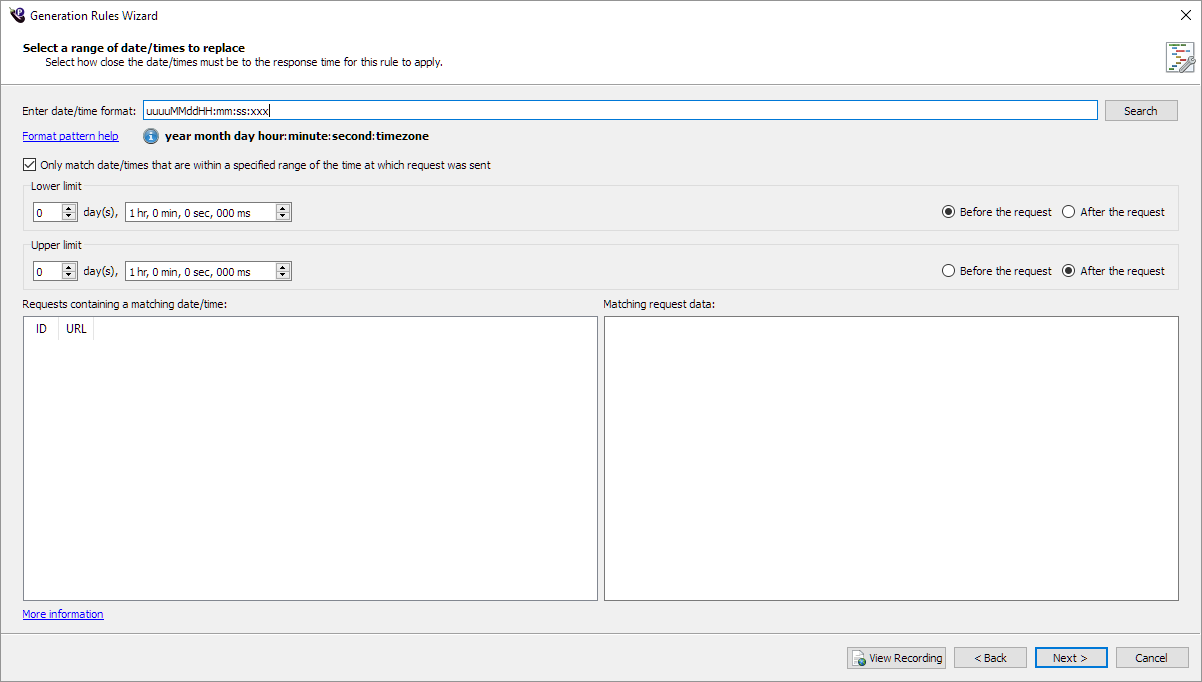Viewport: 1202px width, 682px height.
Task: Click the app logo in title bar
Action: 16,15
